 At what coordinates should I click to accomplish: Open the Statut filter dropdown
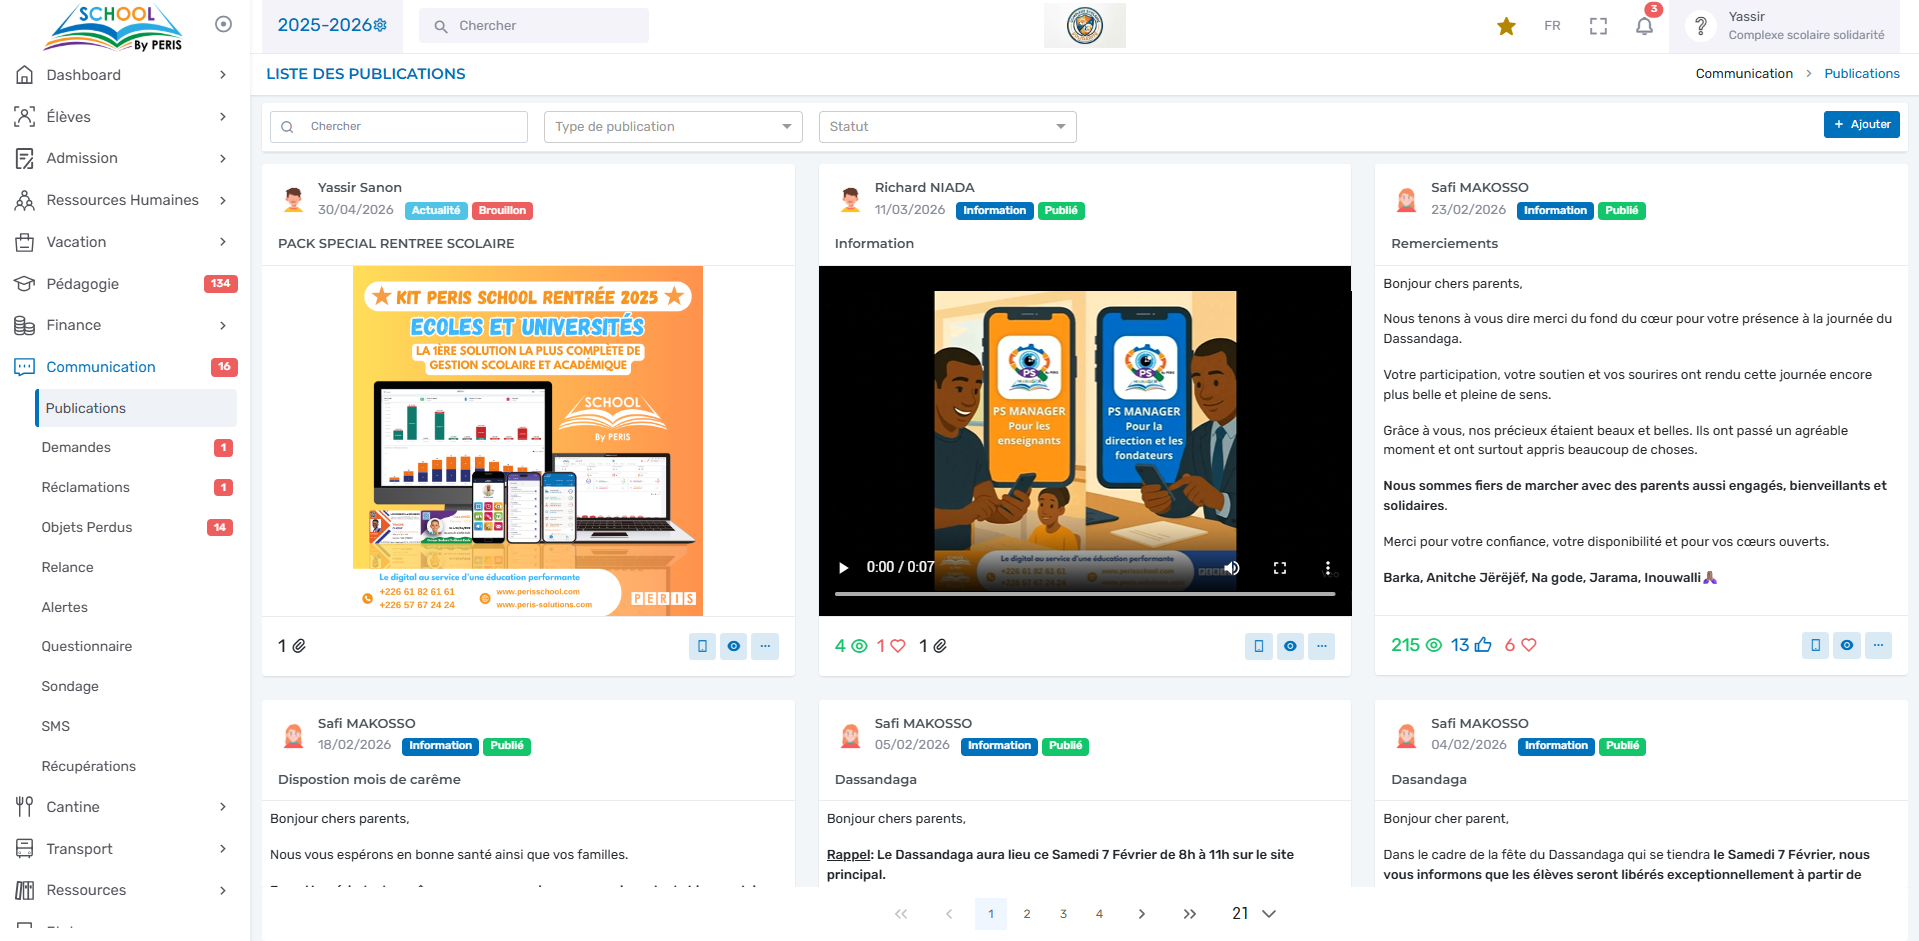pos(946,127)
